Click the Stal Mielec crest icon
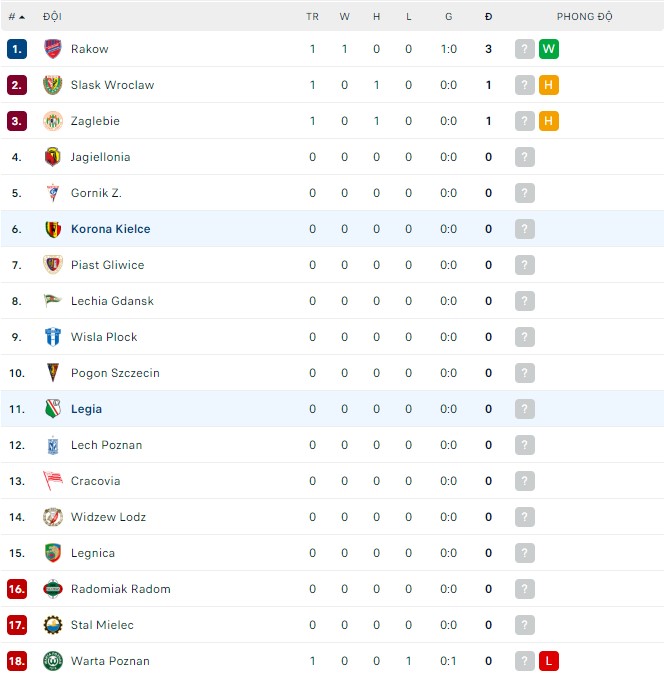The height and width of the screenshot is (678, 664). [x=53, y=625]
